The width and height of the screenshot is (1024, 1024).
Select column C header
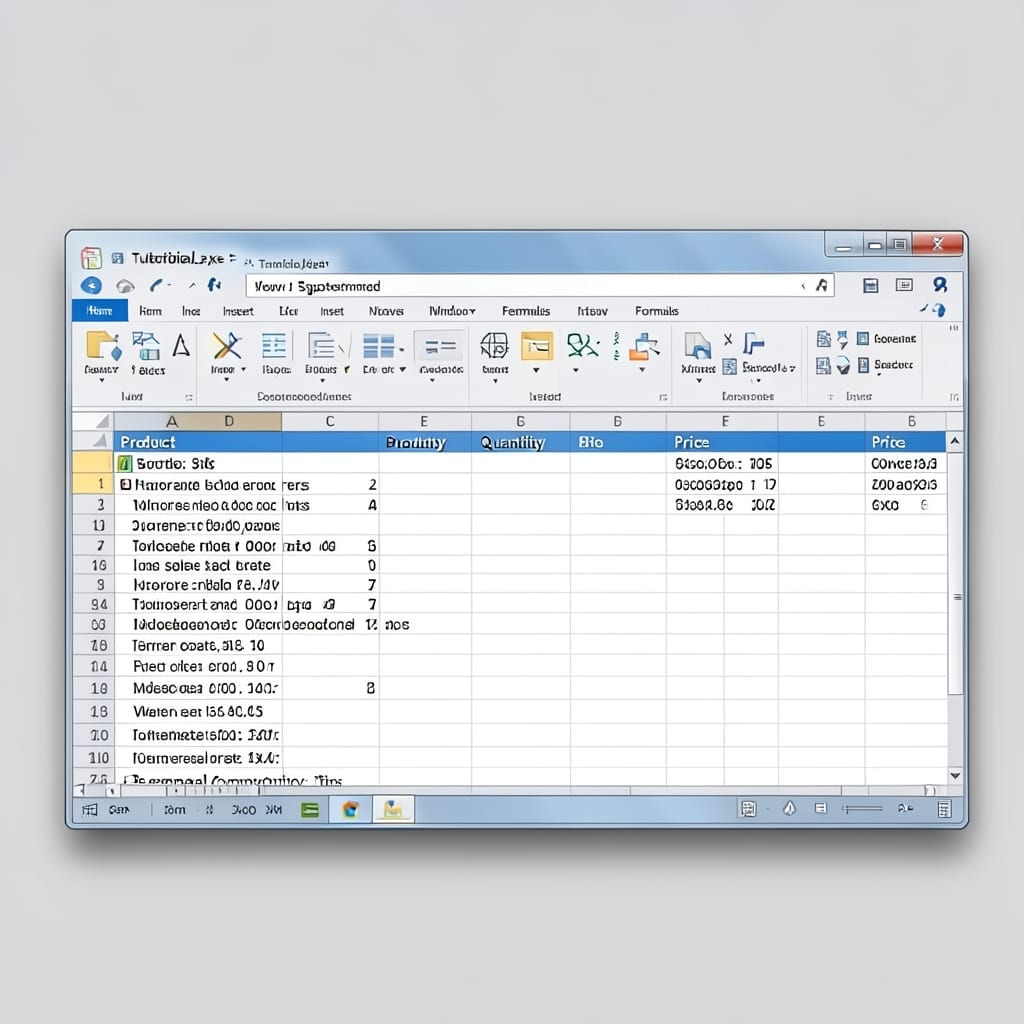point(330,421)
